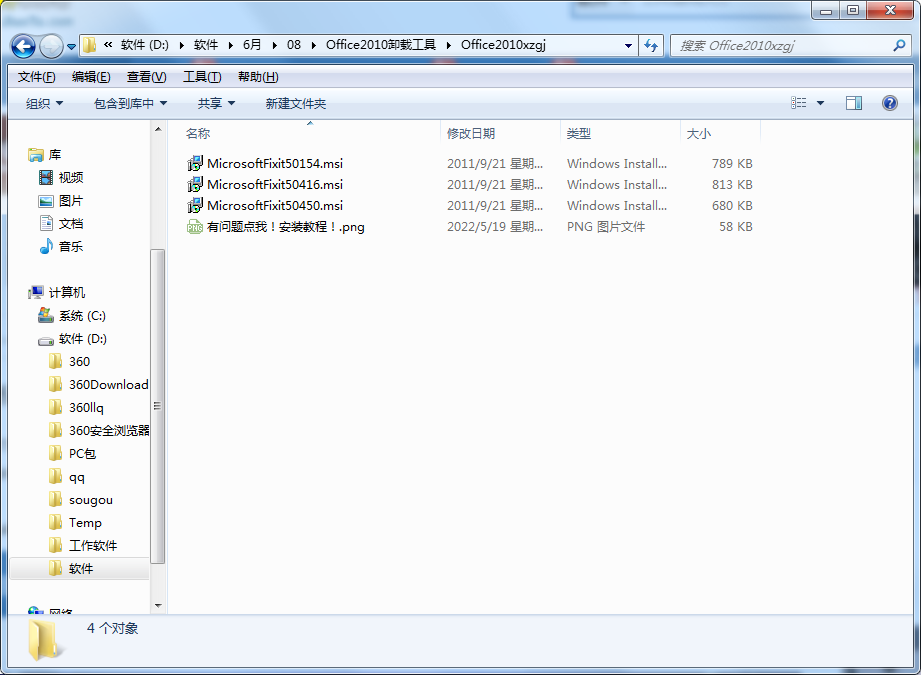Select the file name 有问题点我！安装教程！.png
Screen dimensions: 921x675
(285, 227)
